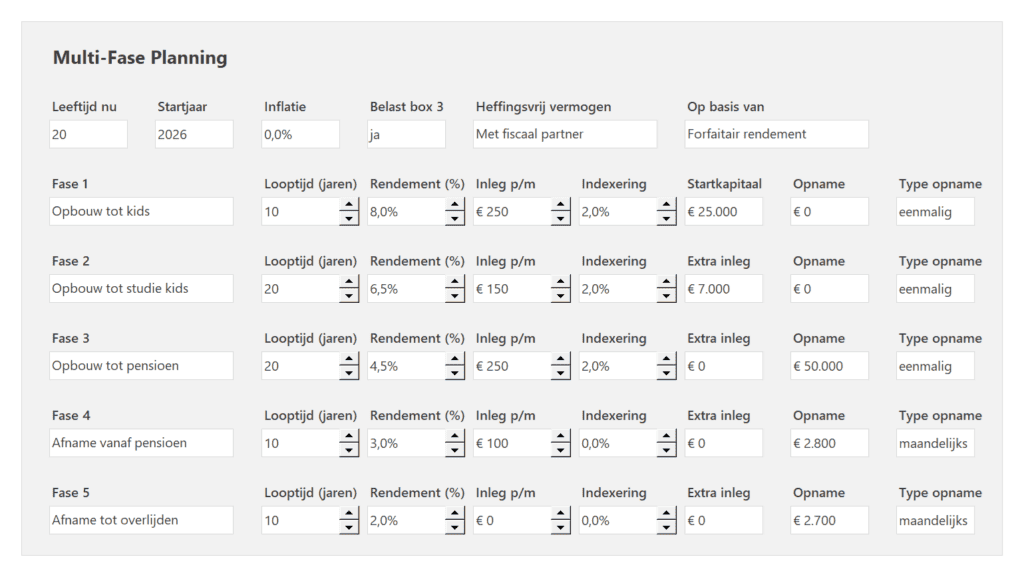This screenshot has width=1024, height=577.
Task: Click the Inflatie percentage field
Action: (x=299, y=134)
